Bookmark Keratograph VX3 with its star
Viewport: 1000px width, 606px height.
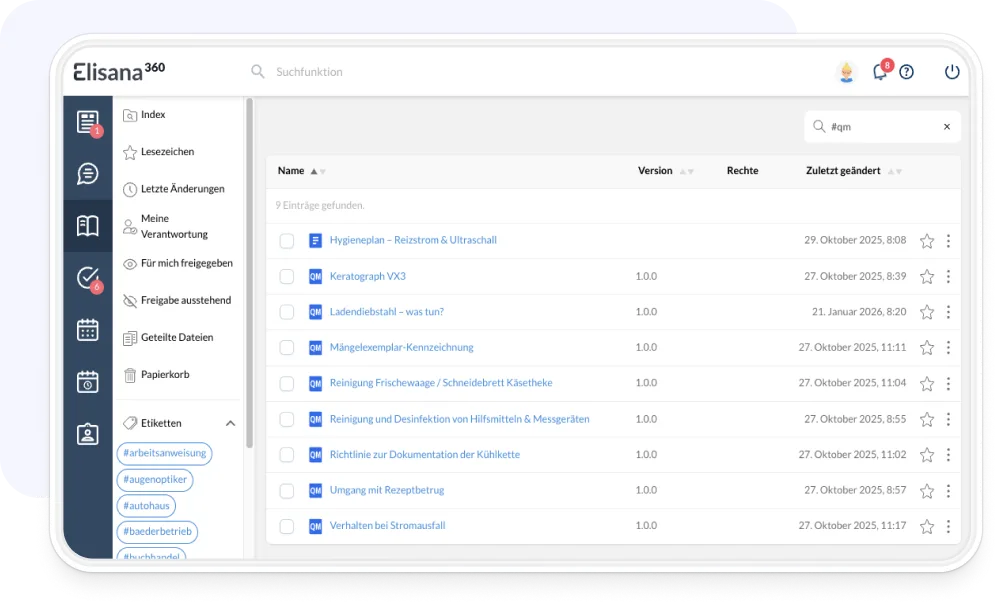pos(927,276)
